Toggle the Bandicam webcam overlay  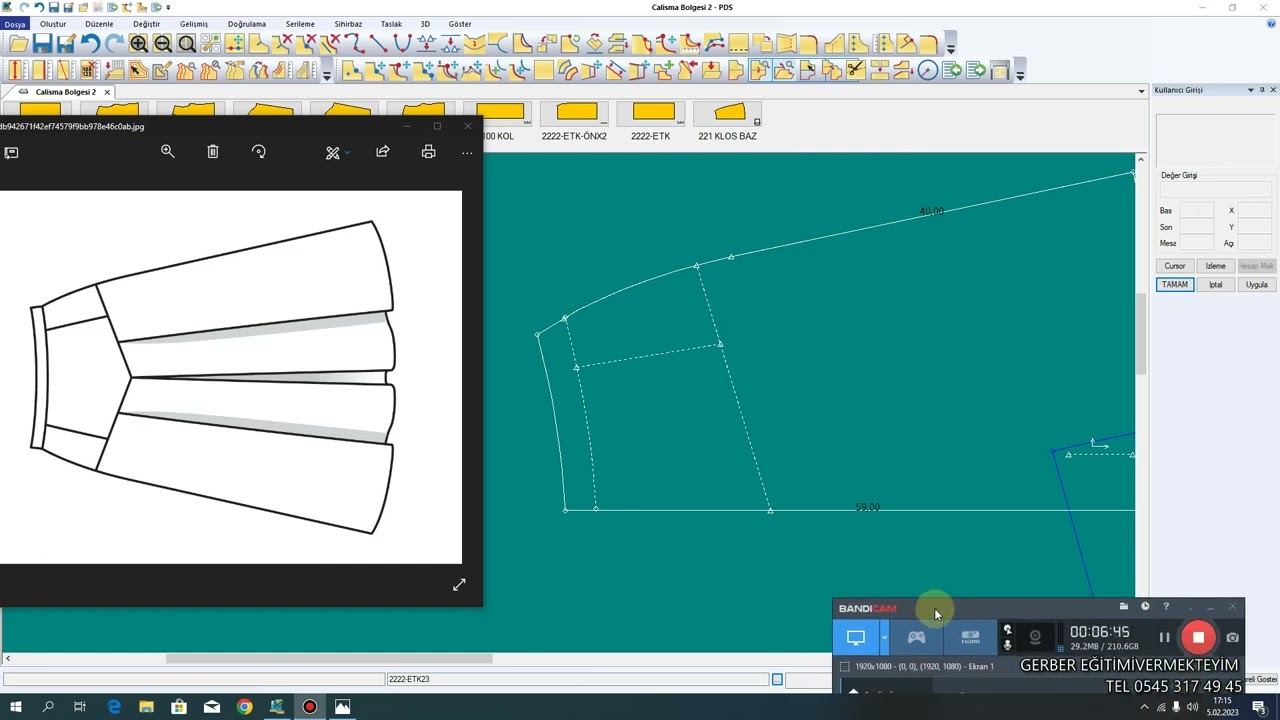(x=1035, y=637)
